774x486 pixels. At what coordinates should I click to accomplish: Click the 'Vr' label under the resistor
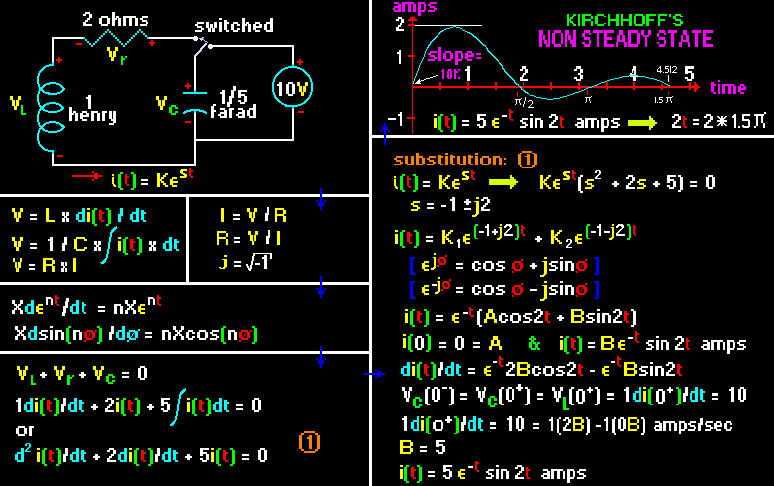(x=116, y=56)
